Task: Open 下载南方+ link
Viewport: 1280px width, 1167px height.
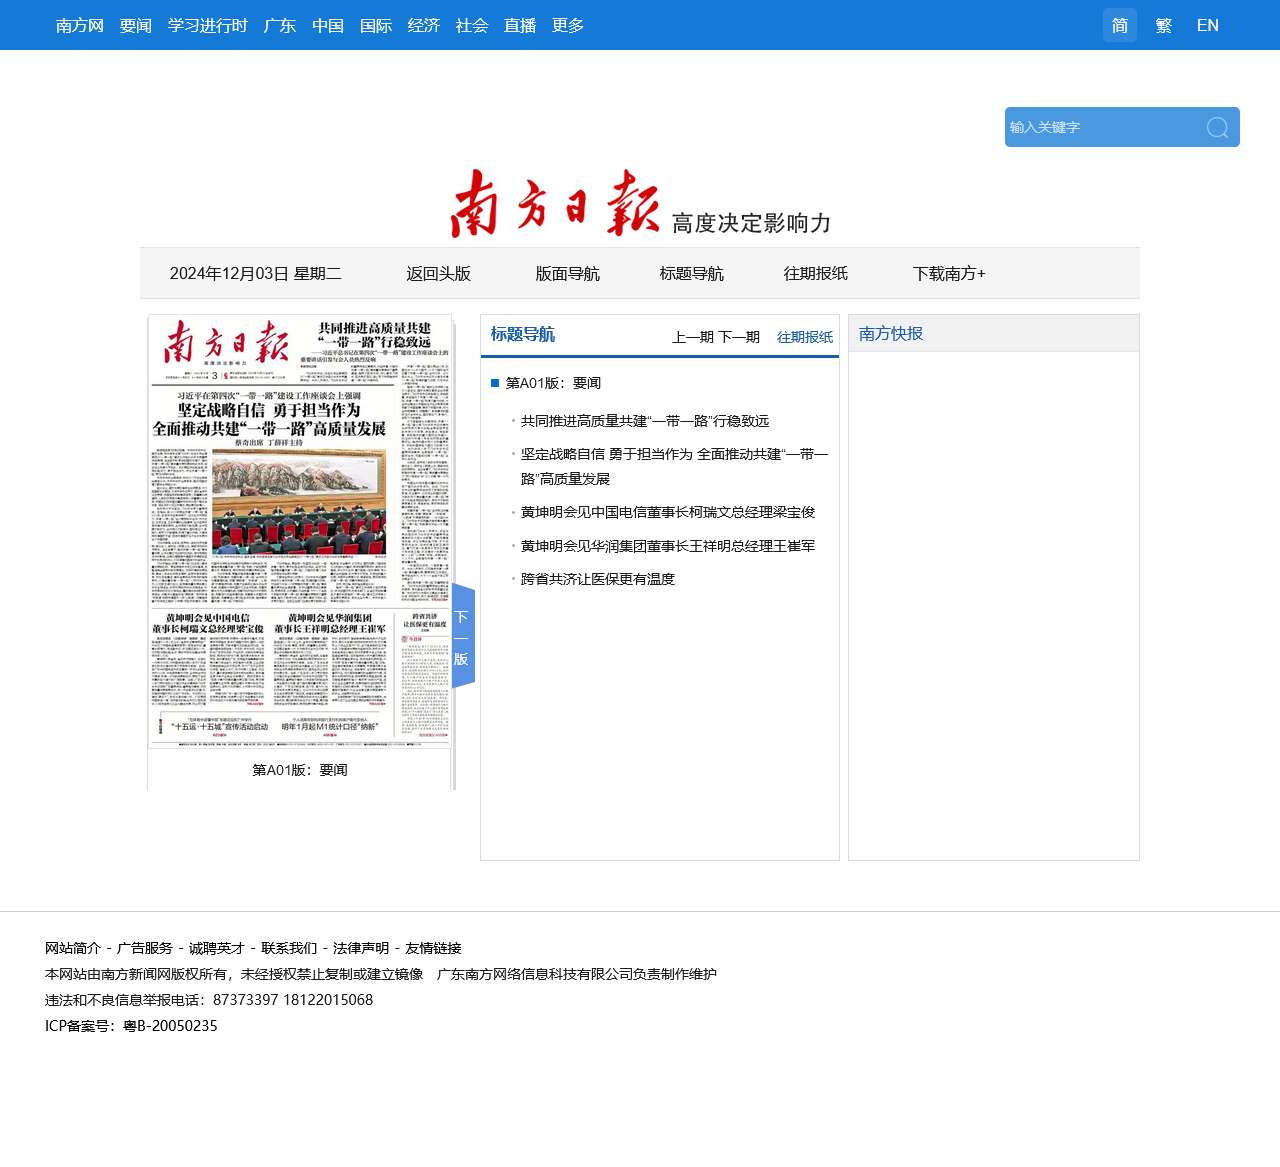Action: tap(949, 273)
